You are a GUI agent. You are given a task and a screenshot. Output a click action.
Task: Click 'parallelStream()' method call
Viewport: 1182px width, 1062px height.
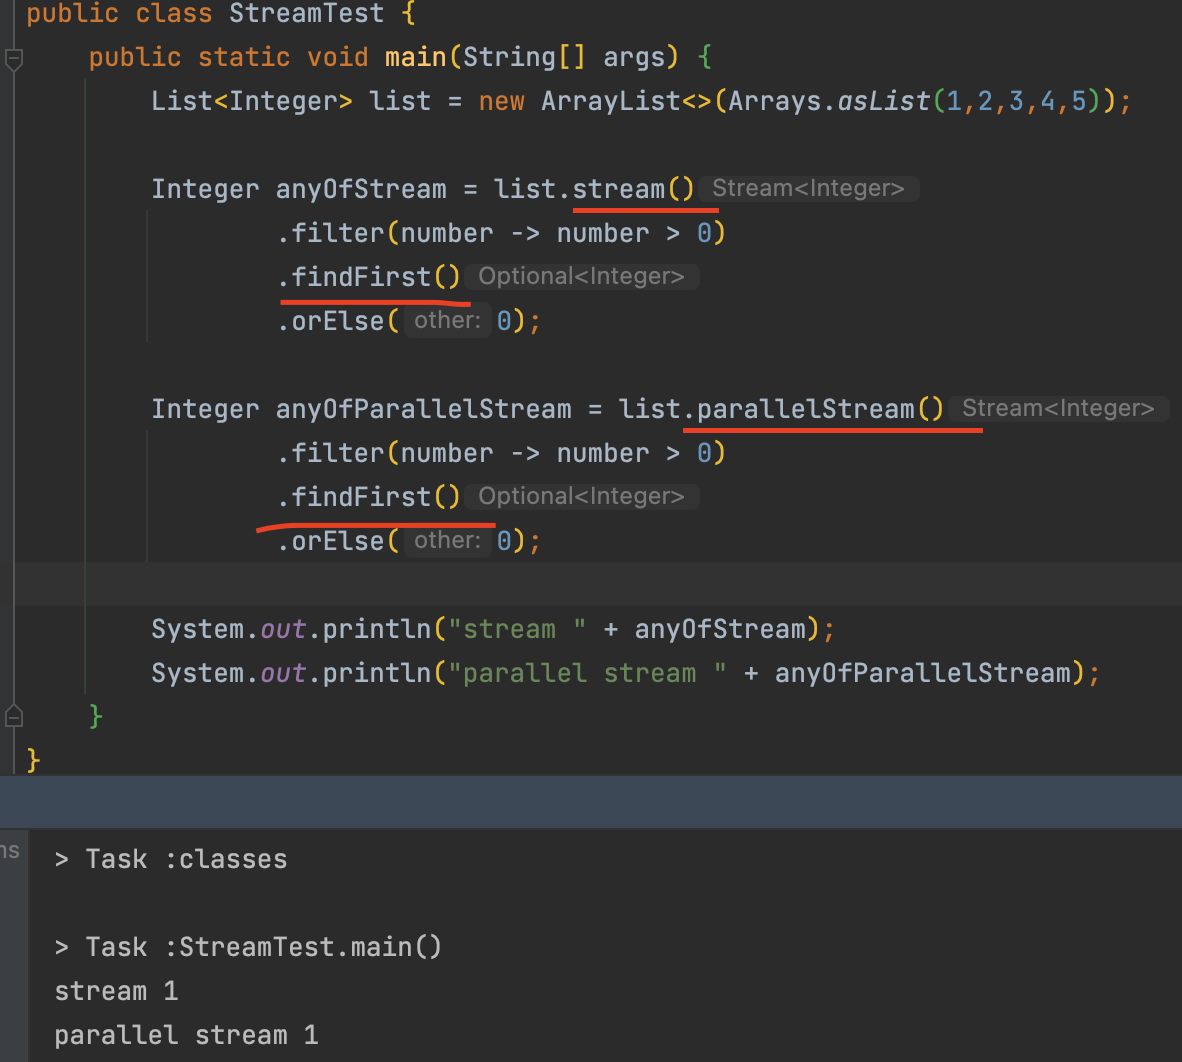tap(820, 409)
